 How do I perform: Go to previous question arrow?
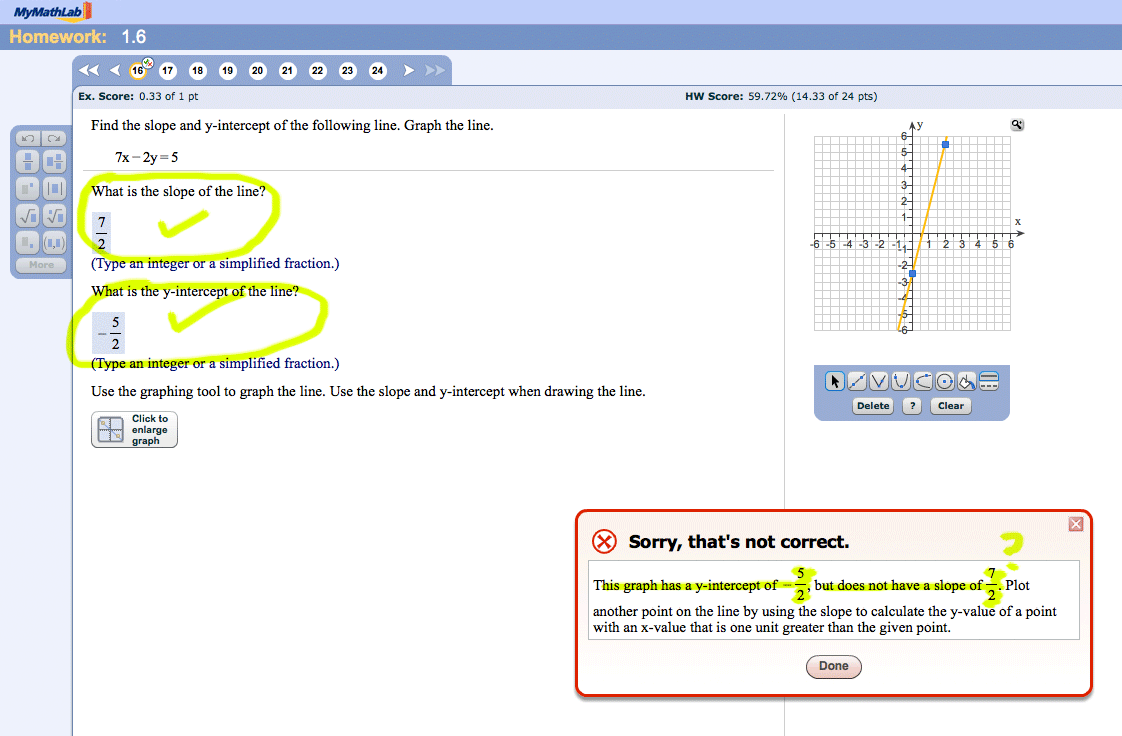pos(115,70)
